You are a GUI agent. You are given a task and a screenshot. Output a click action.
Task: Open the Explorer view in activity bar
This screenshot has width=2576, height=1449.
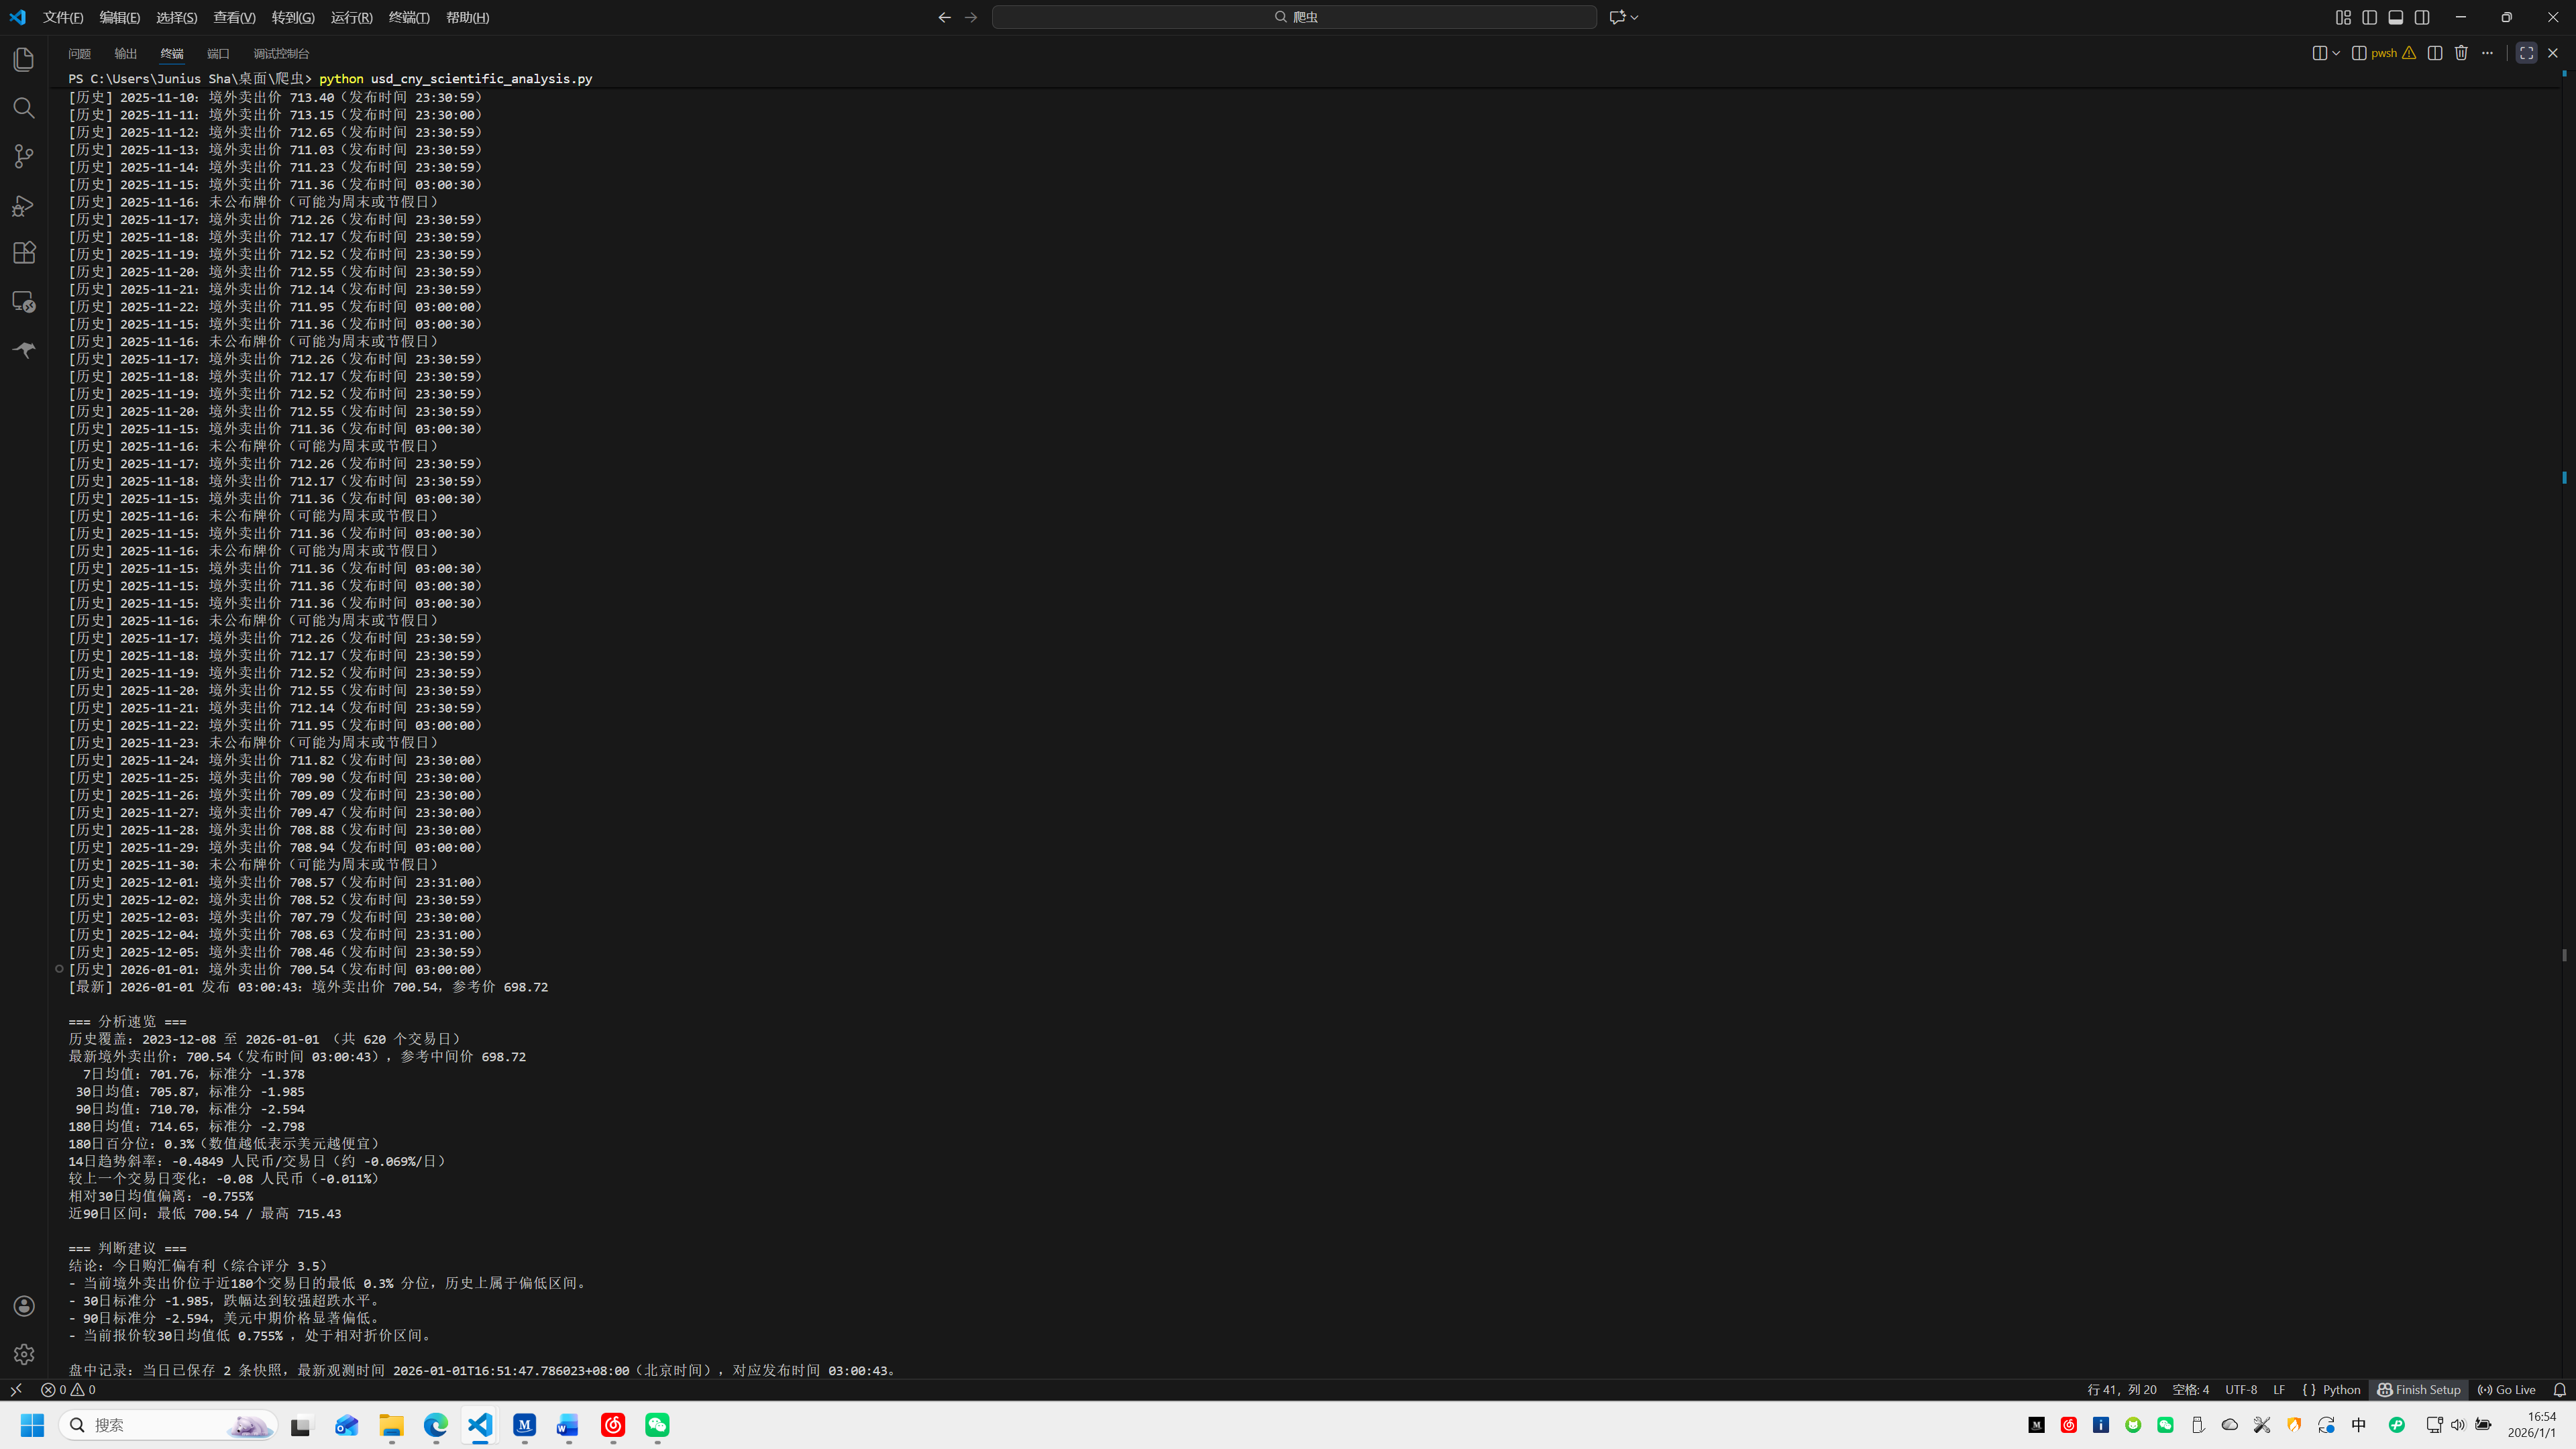(24, 60)
